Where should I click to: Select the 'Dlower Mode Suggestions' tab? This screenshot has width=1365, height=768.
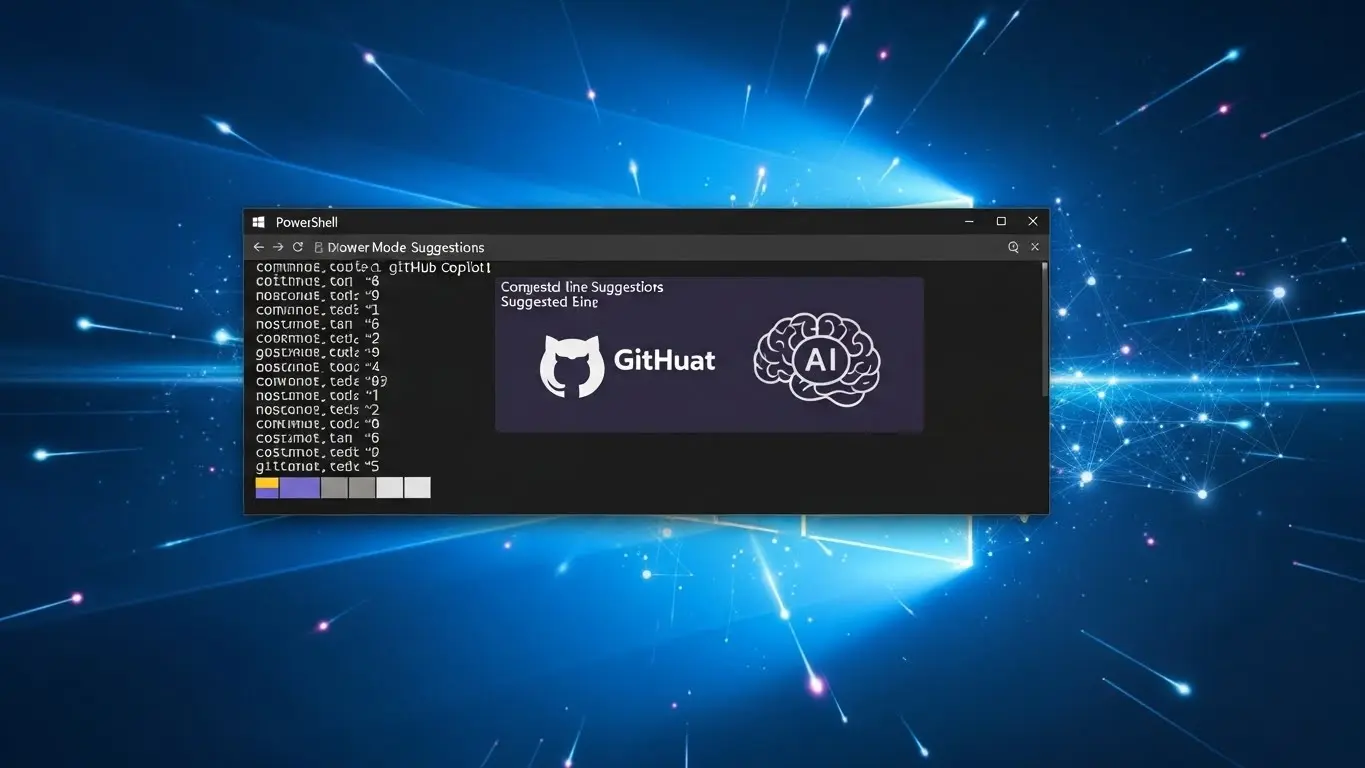(x=404, y=247)
